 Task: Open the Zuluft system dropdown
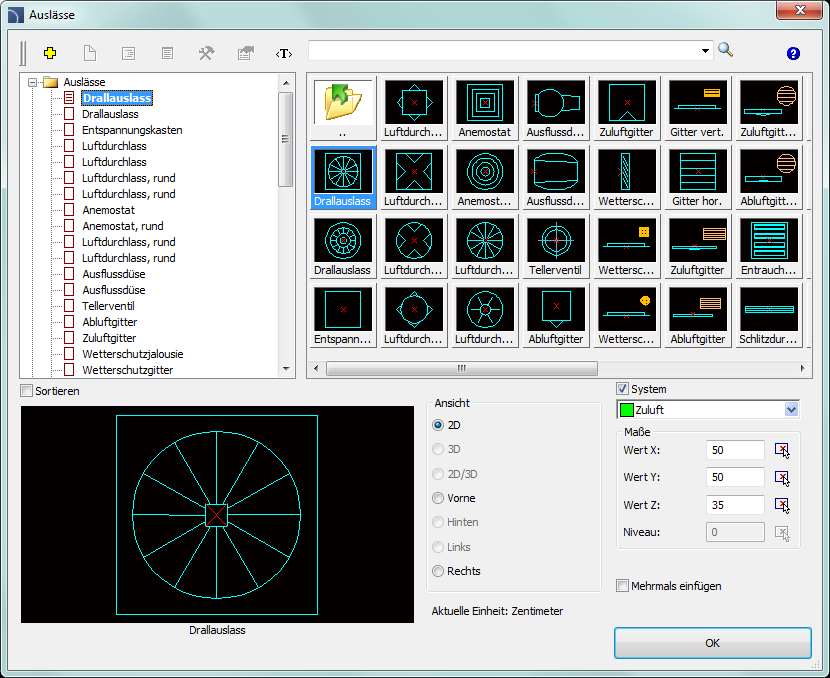tap(791, 409)
